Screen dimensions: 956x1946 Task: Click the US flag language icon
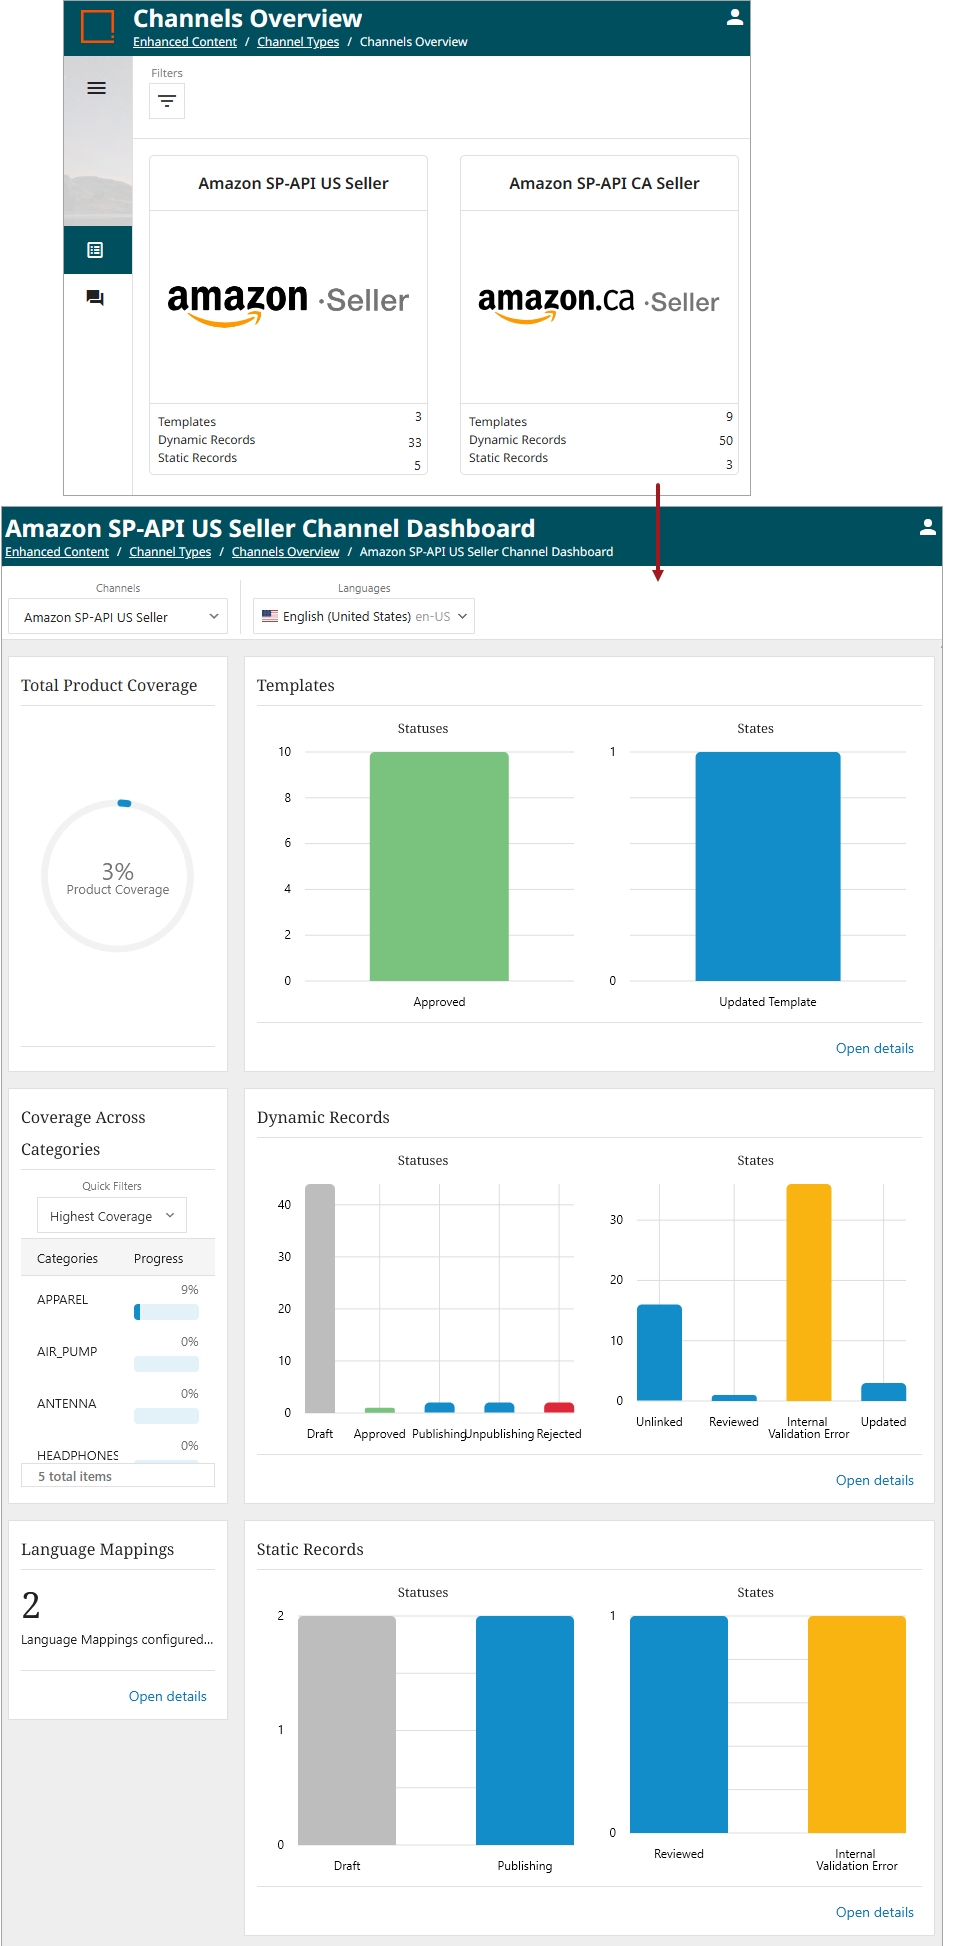pos(270,617)
